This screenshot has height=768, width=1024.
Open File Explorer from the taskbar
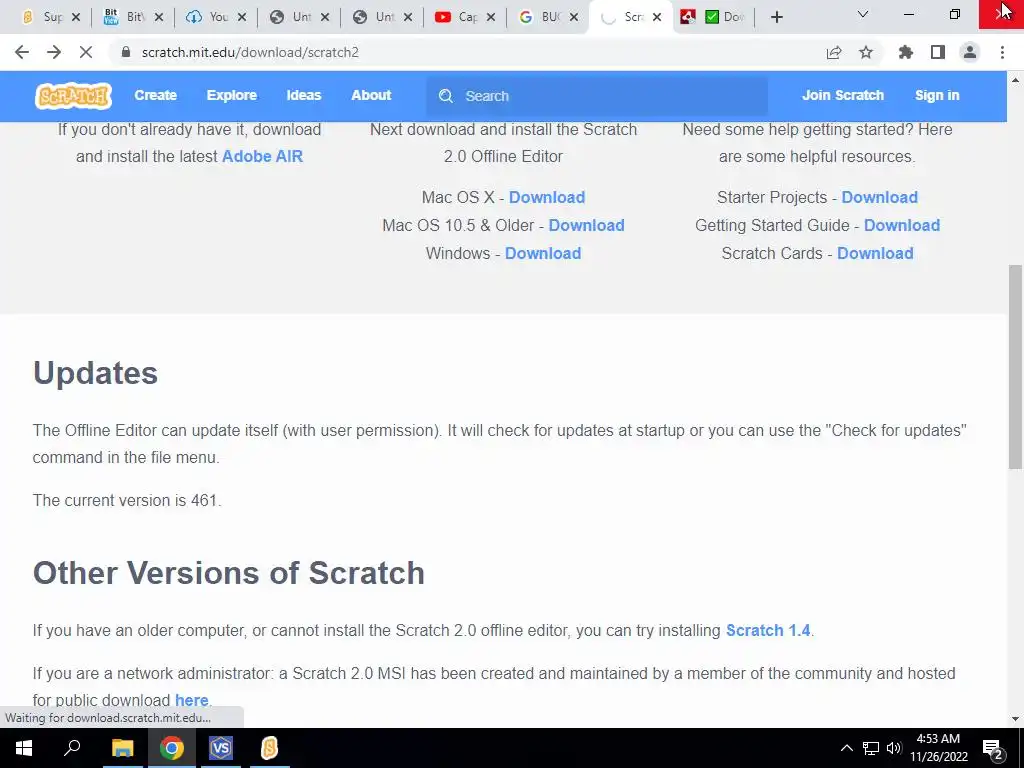[x=122, y=748]
